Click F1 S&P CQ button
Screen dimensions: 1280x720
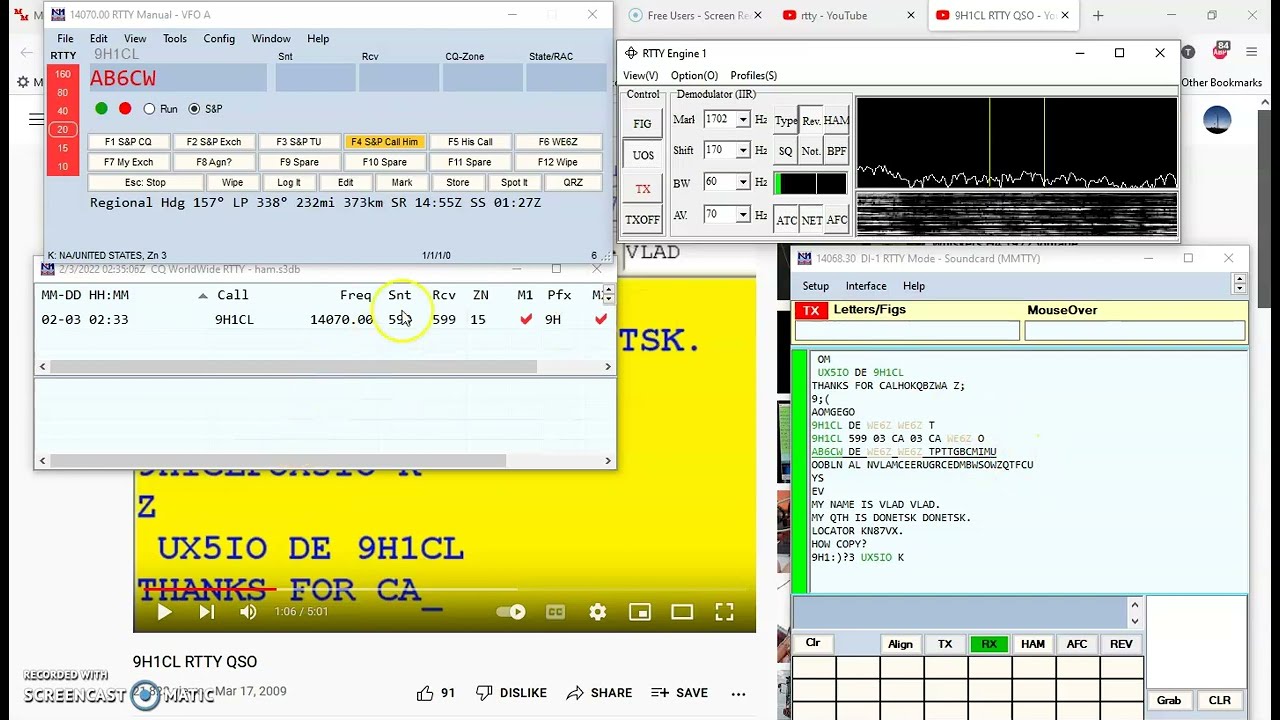click(x=128, y=142)
